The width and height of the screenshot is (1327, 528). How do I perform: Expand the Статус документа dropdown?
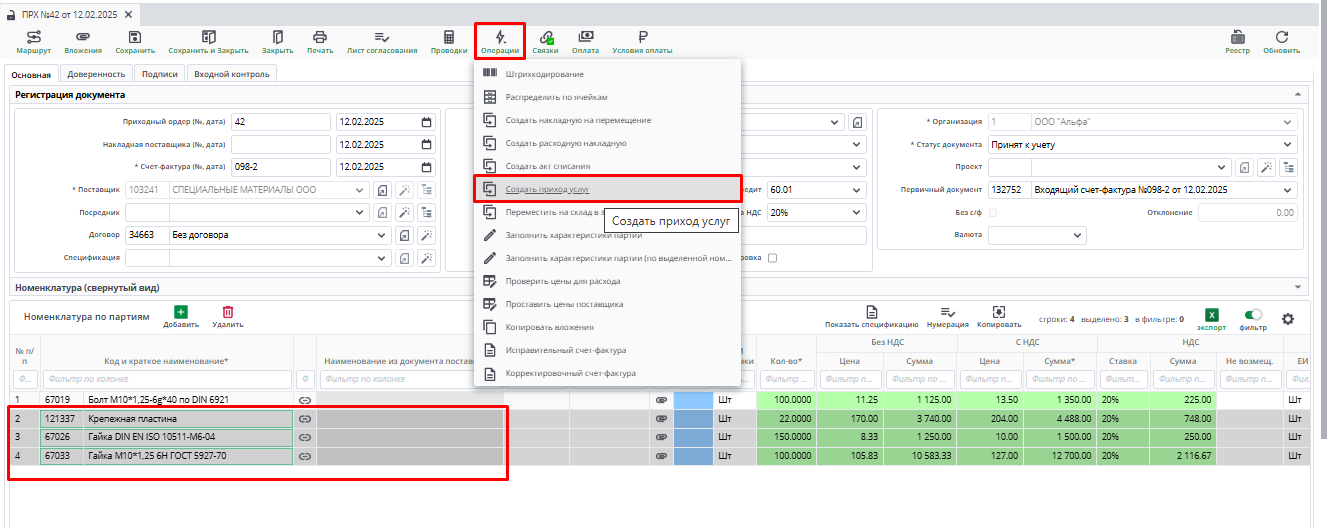(x=1286, y=145)
